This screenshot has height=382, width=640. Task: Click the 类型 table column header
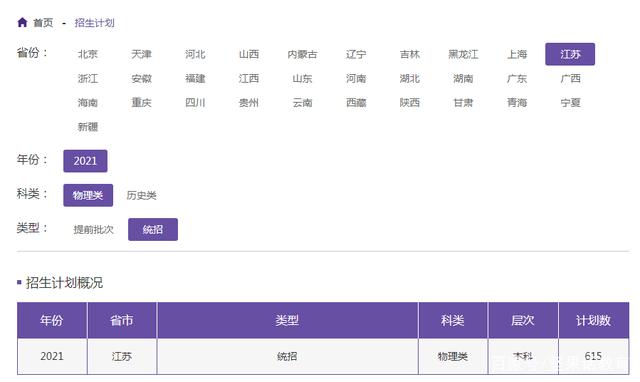(287, 320)
